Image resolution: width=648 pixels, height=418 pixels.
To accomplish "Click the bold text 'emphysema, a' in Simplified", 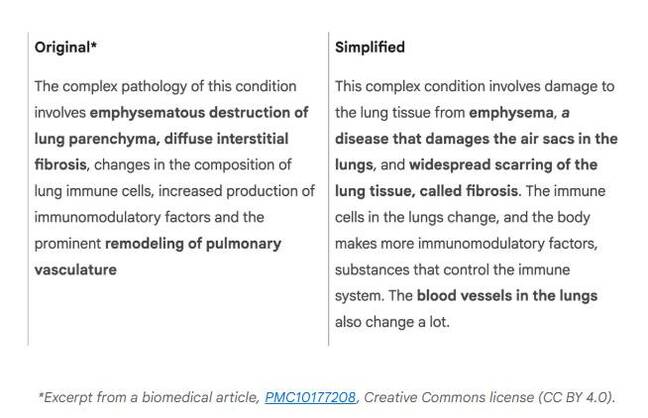I will point(519,113).
